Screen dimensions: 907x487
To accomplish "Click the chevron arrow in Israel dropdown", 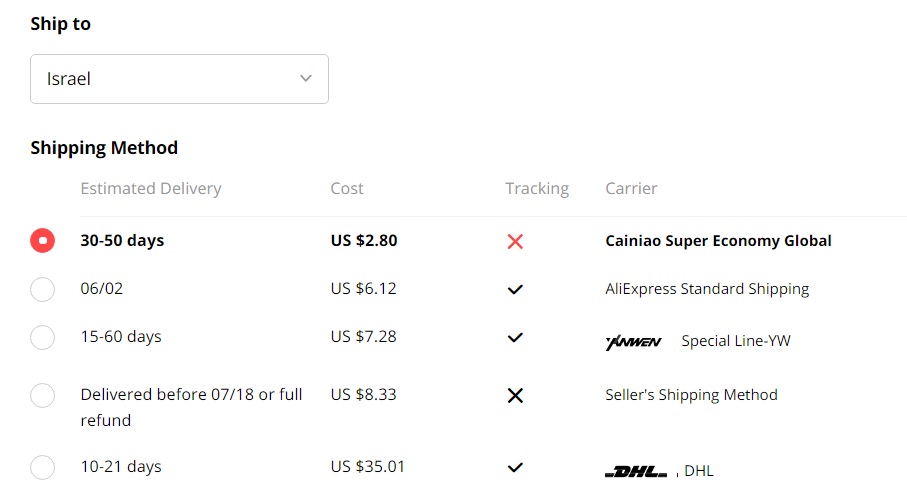I will coord(306,79).
